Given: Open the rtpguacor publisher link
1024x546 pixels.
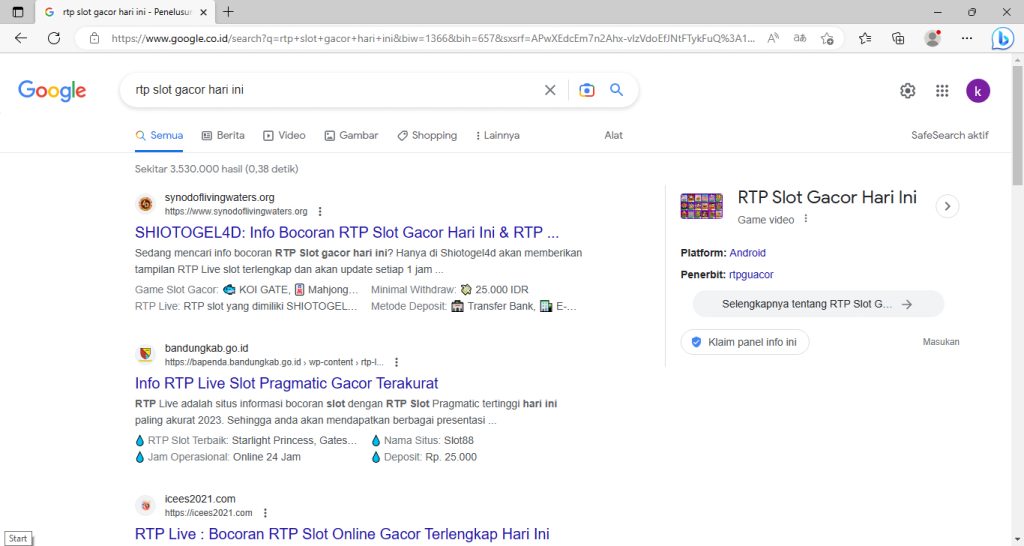Looking at the screenshot, I should 751,275.
